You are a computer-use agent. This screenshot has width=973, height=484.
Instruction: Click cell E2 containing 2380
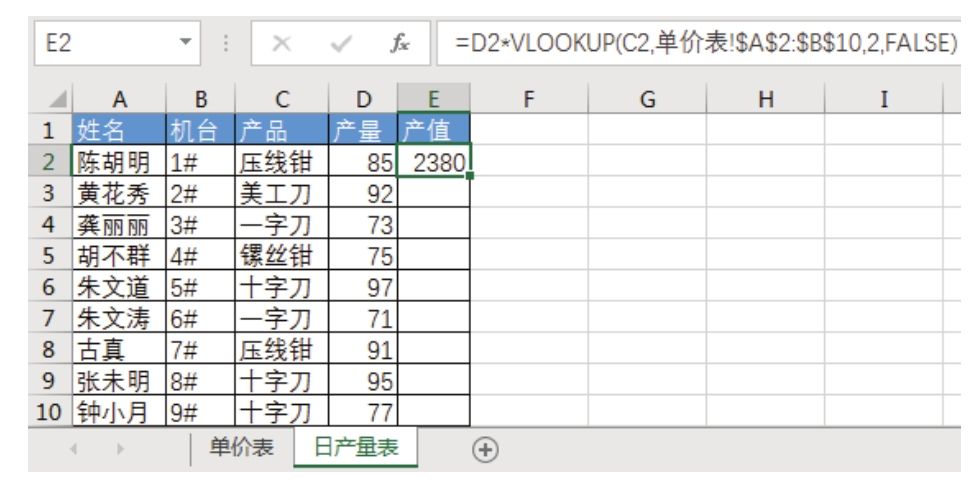(x=433, y=159)
